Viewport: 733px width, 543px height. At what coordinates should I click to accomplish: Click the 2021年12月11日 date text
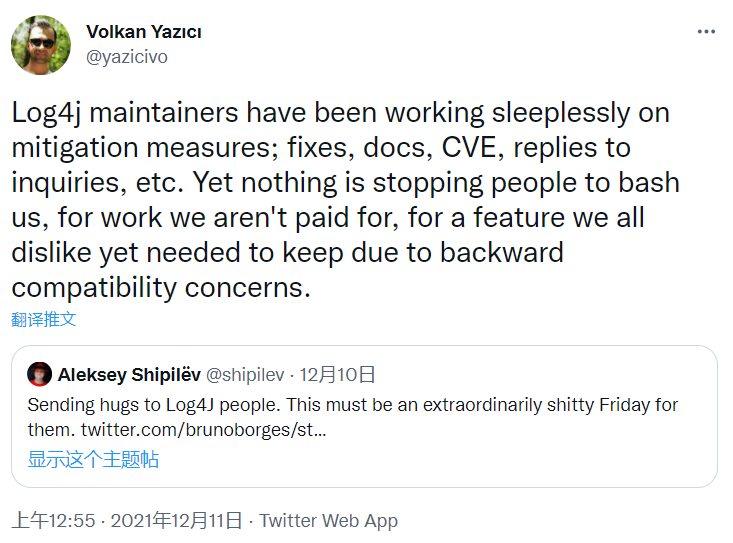(x=176, y=521)
